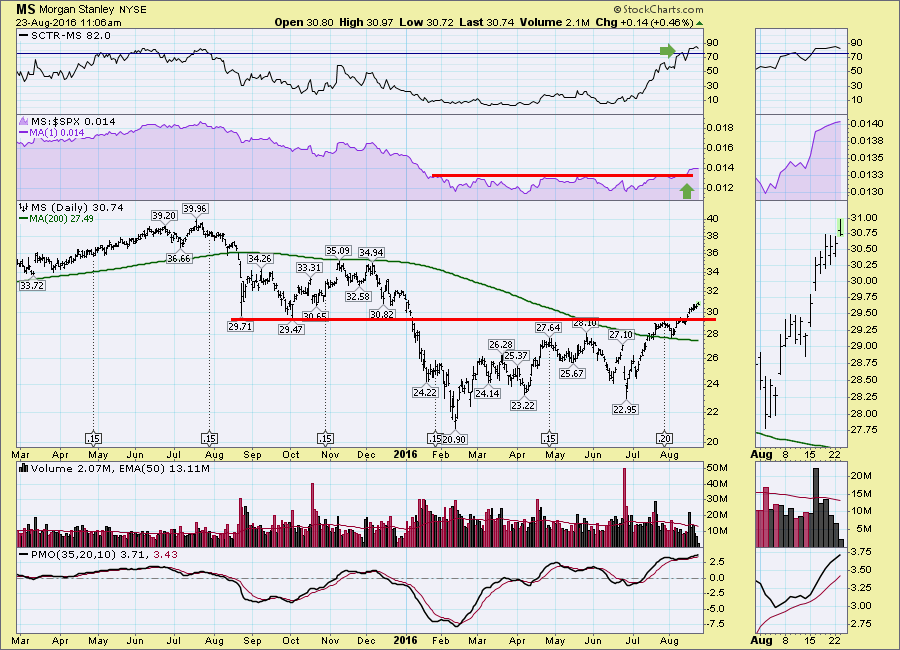Click the 29.71 price low label
This screenshot has height=650, width=900.
(240, 326)
